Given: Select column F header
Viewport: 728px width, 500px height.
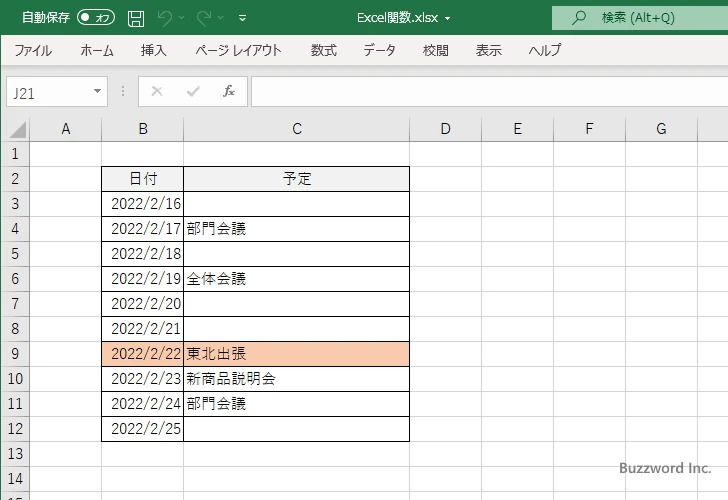Looking at the screenshot, I should (589, 129).
